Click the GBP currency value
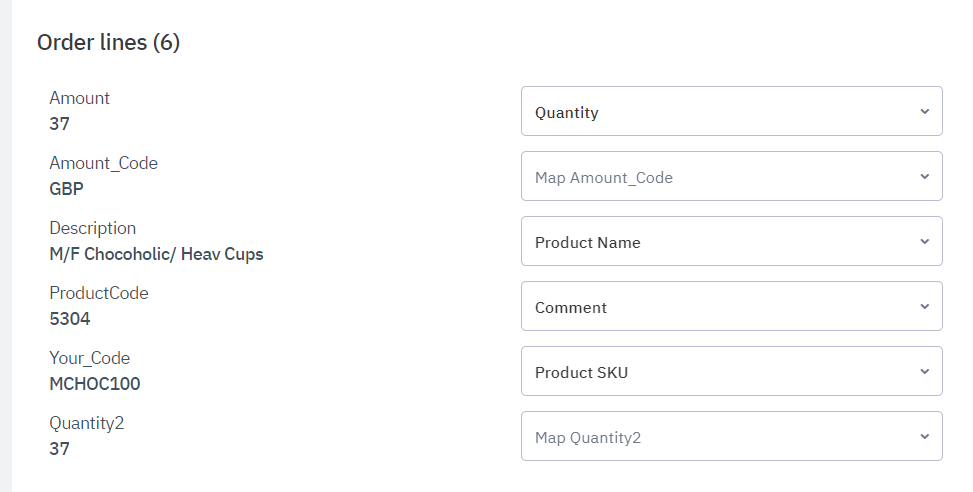 point(66,189)
